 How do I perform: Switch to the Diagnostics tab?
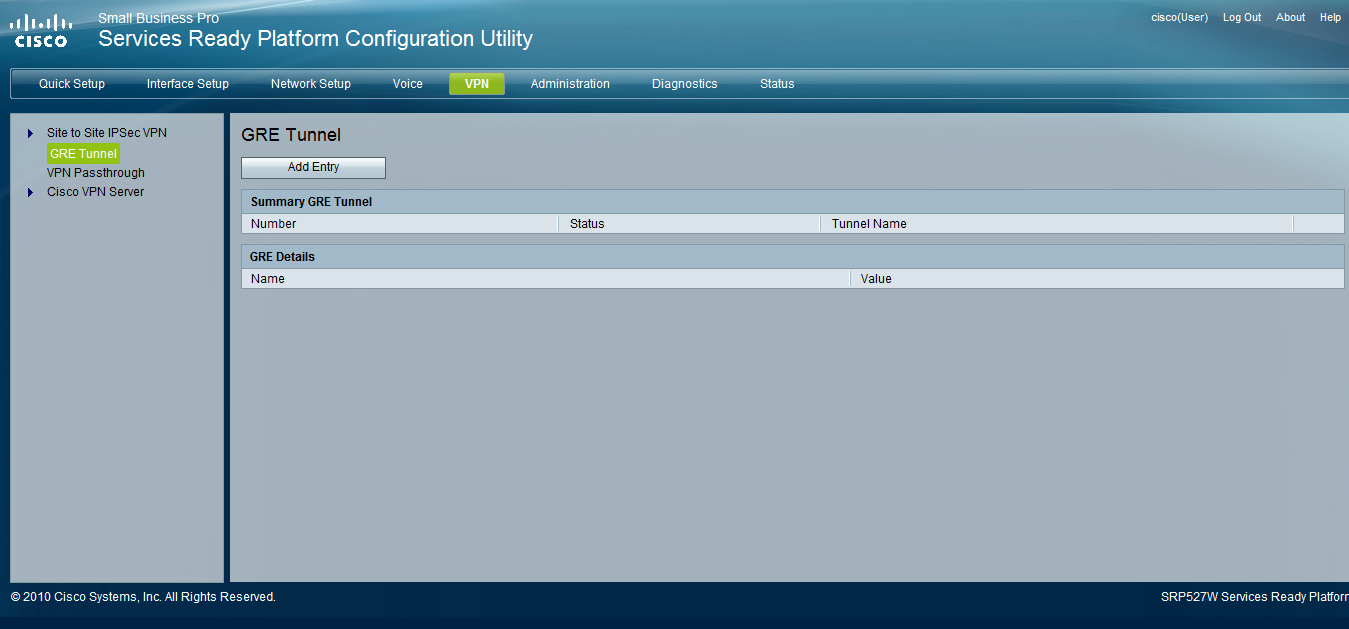pos(685,84)
